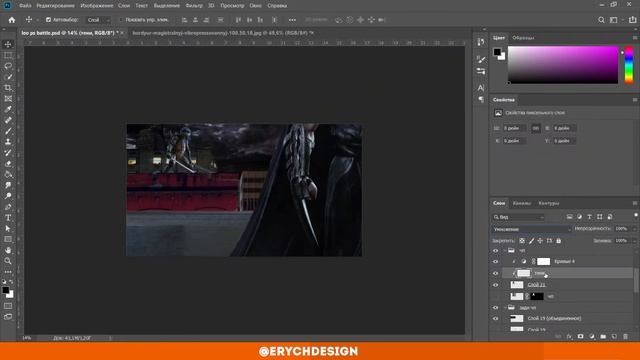Collapse the top layer group arrow

pyautogui.click(x=505, y=251)
